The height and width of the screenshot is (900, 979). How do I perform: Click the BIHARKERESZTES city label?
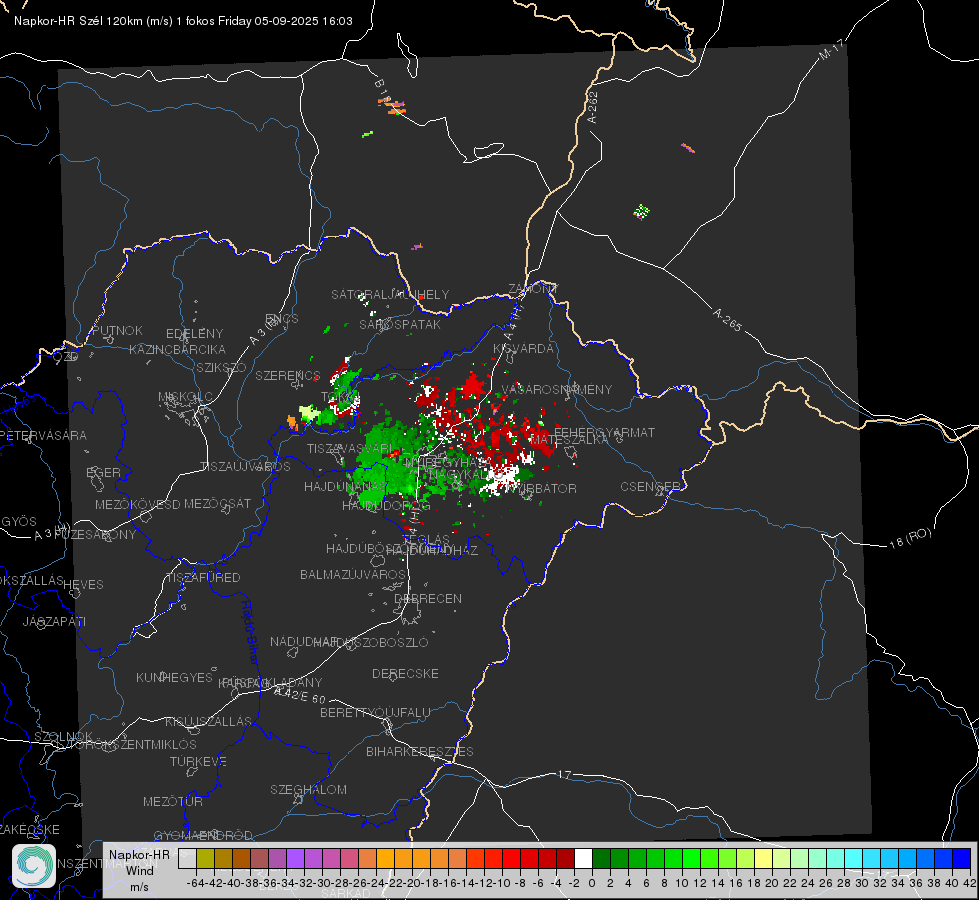420,751
